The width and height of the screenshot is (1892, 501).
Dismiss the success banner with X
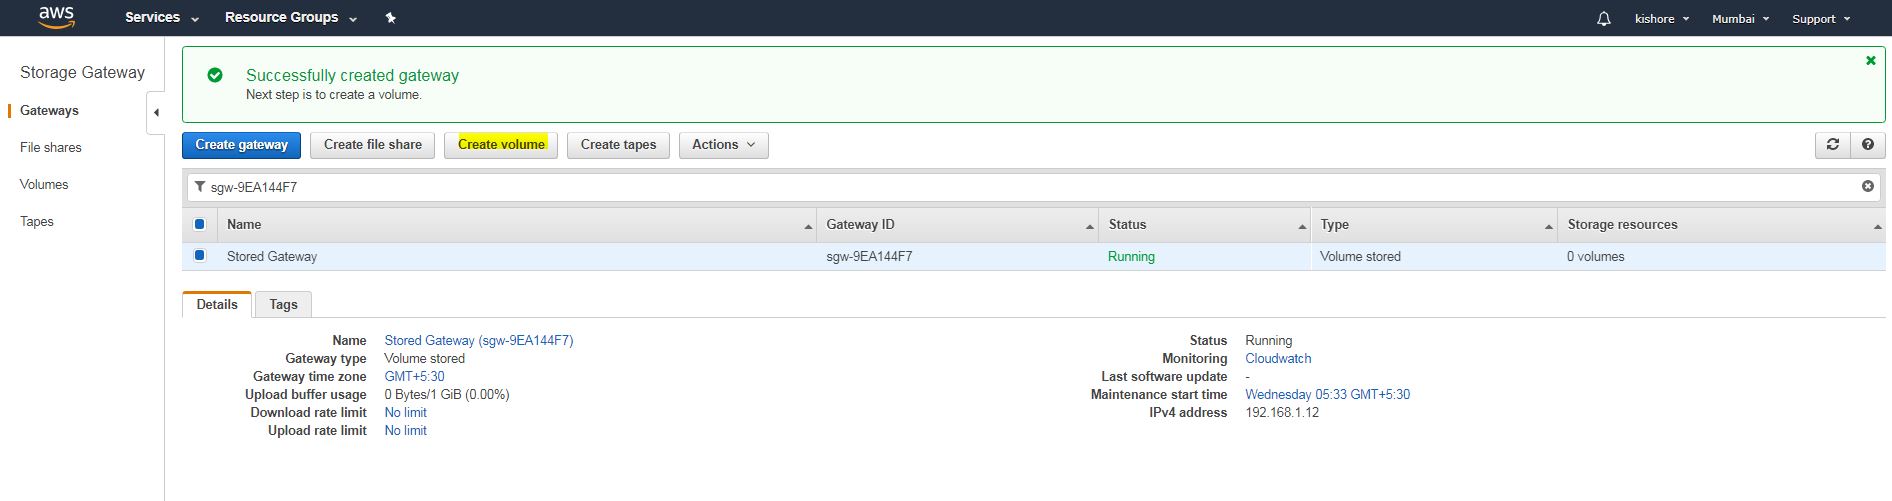[x=1870, y=61]
